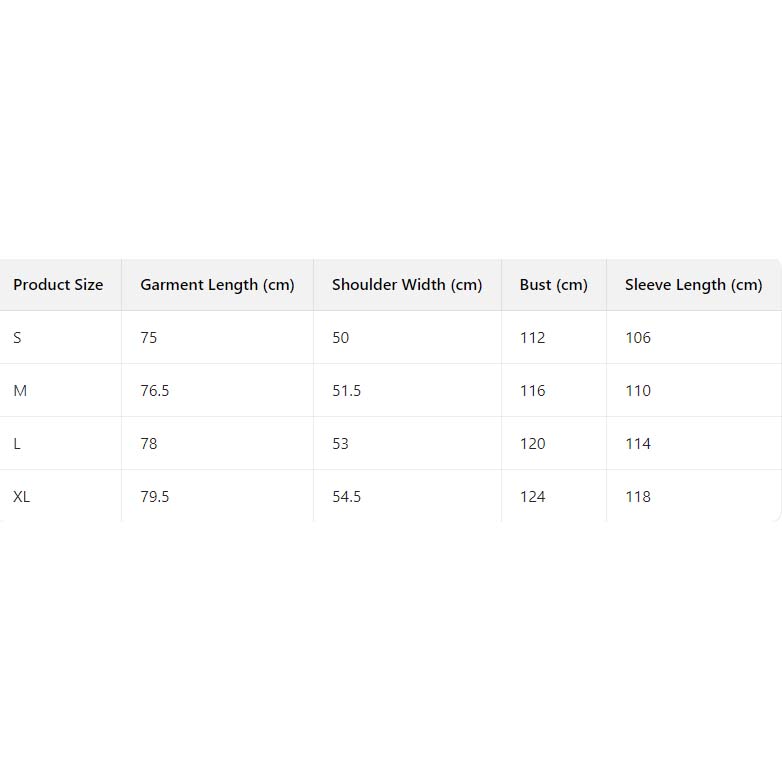Click bust value 112

[533, 338]
